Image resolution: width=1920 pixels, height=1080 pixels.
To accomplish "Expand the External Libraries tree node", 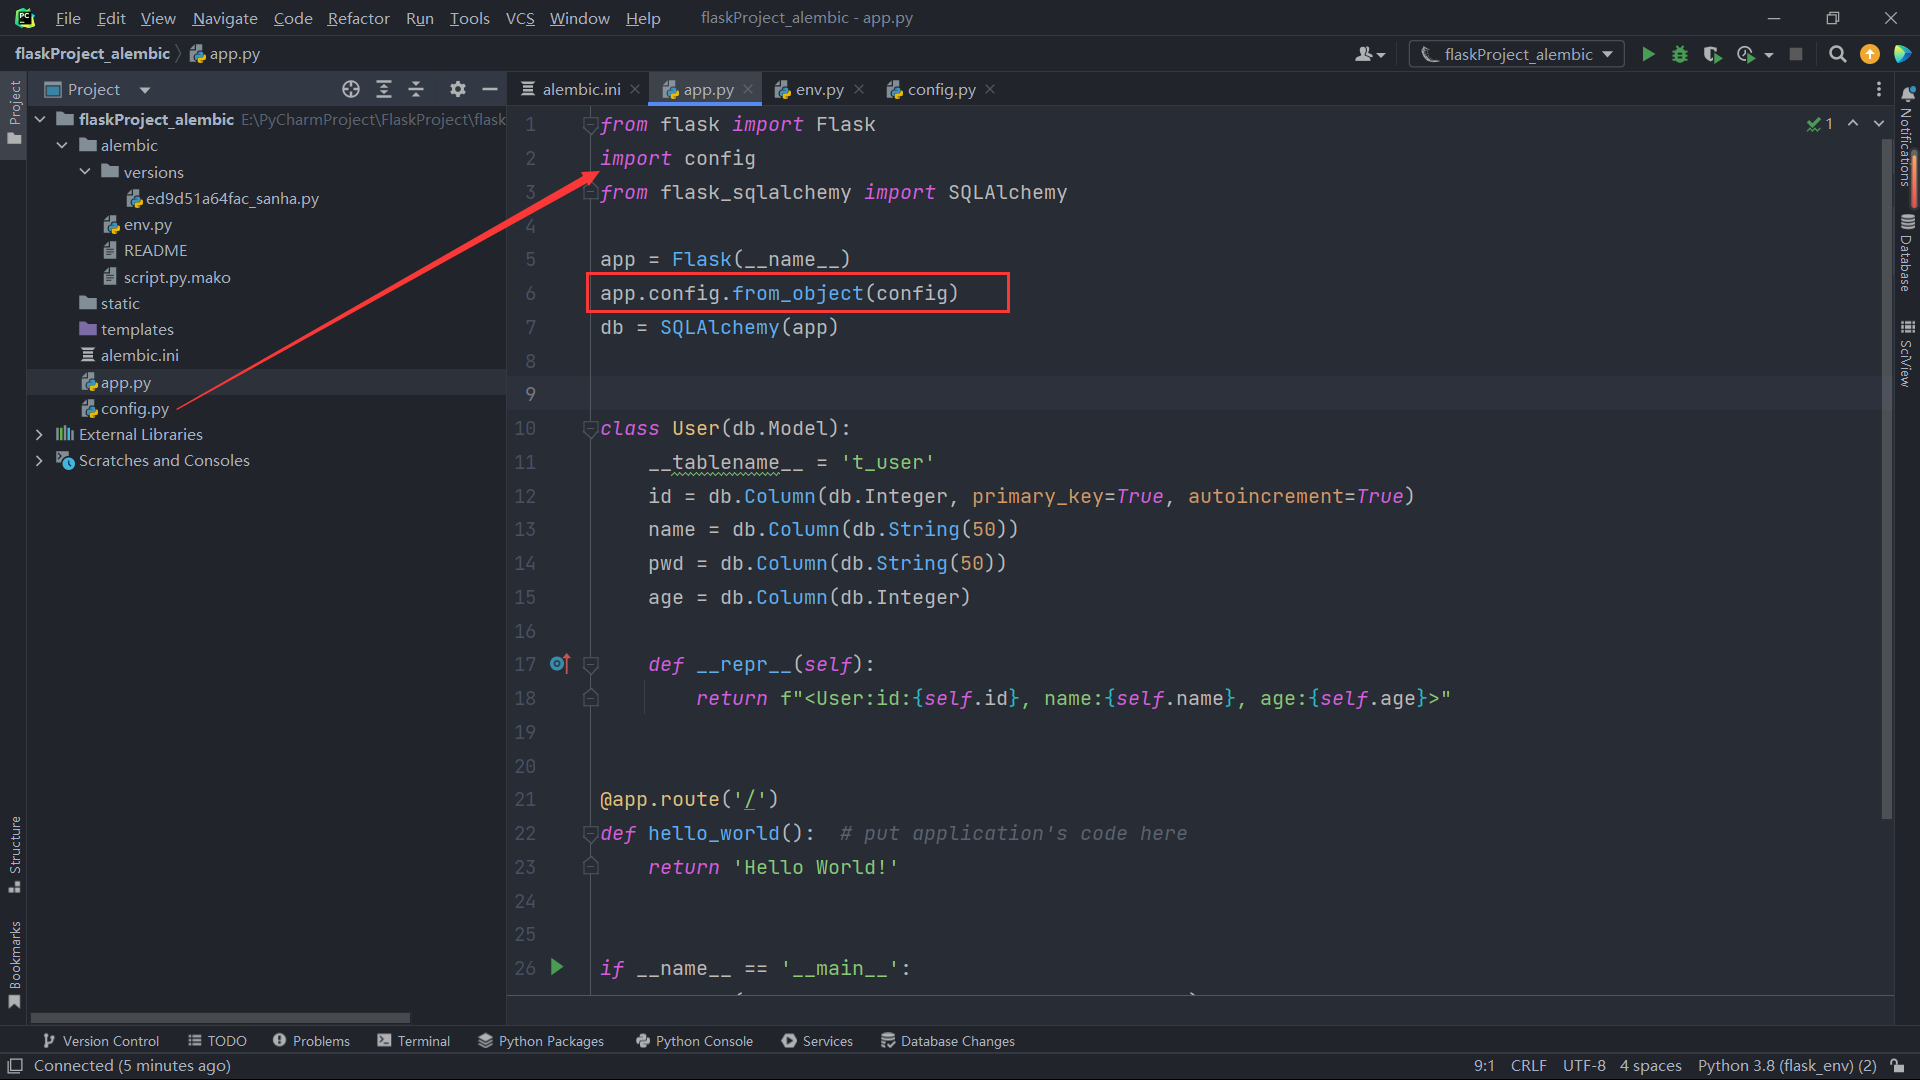I will click(38, 434).
